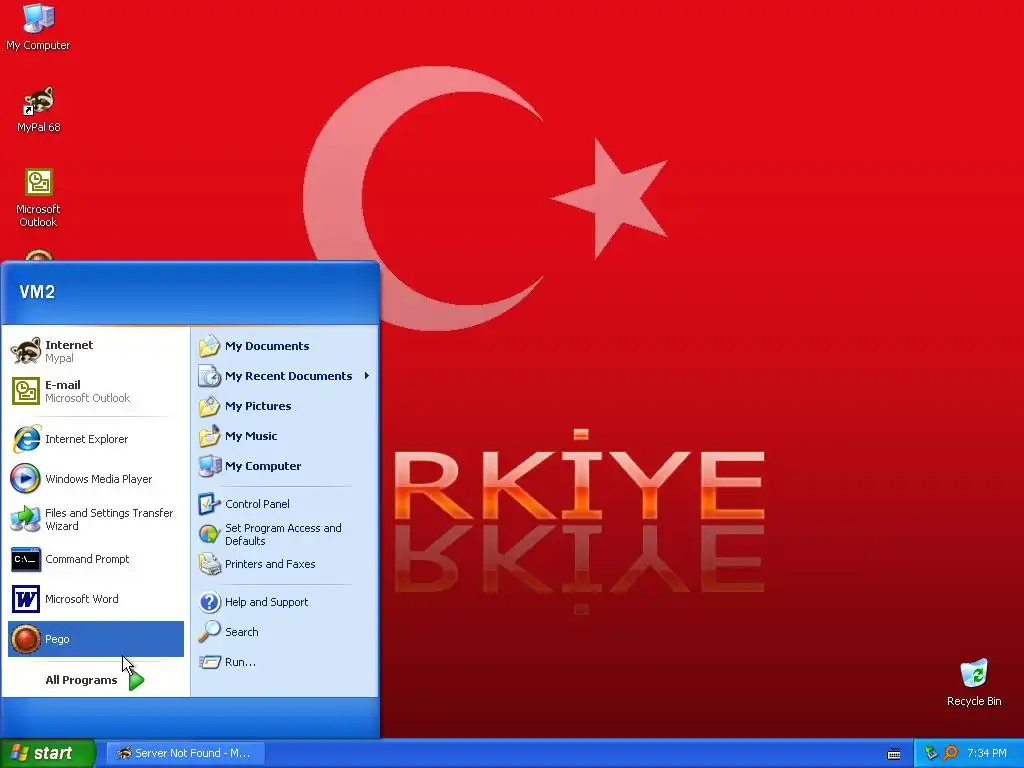Click the 7:34 PM taskbar clock
This screenshot has width=1024, height=768.
[987, 753]
